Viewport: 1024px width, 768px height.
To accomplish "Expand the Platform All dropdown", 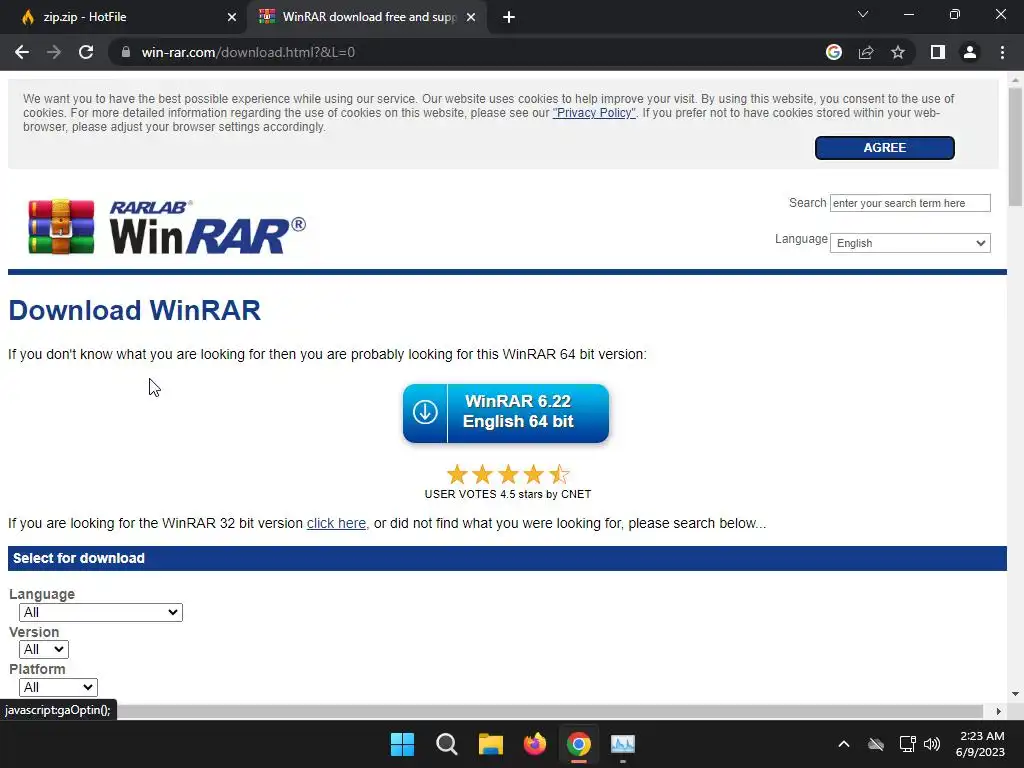I will (x=58, y=687).
